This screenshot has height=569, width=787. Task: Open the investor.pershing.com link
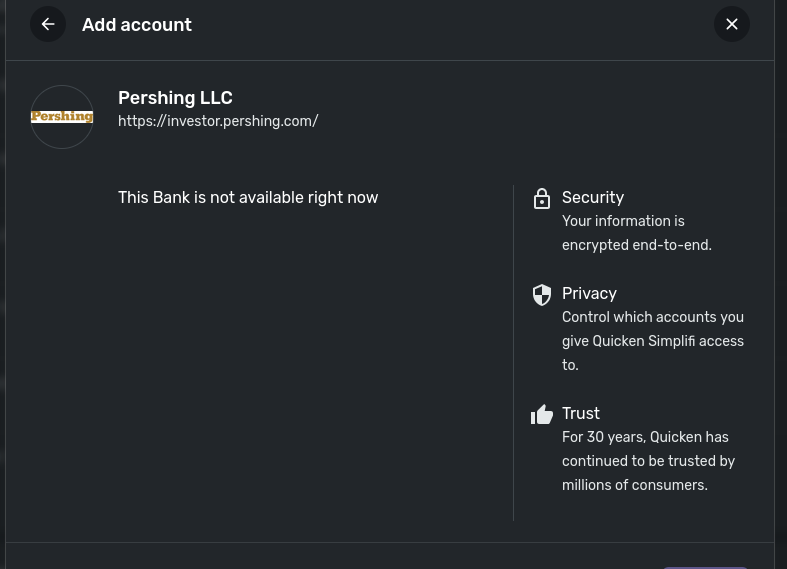click(218, 121)
